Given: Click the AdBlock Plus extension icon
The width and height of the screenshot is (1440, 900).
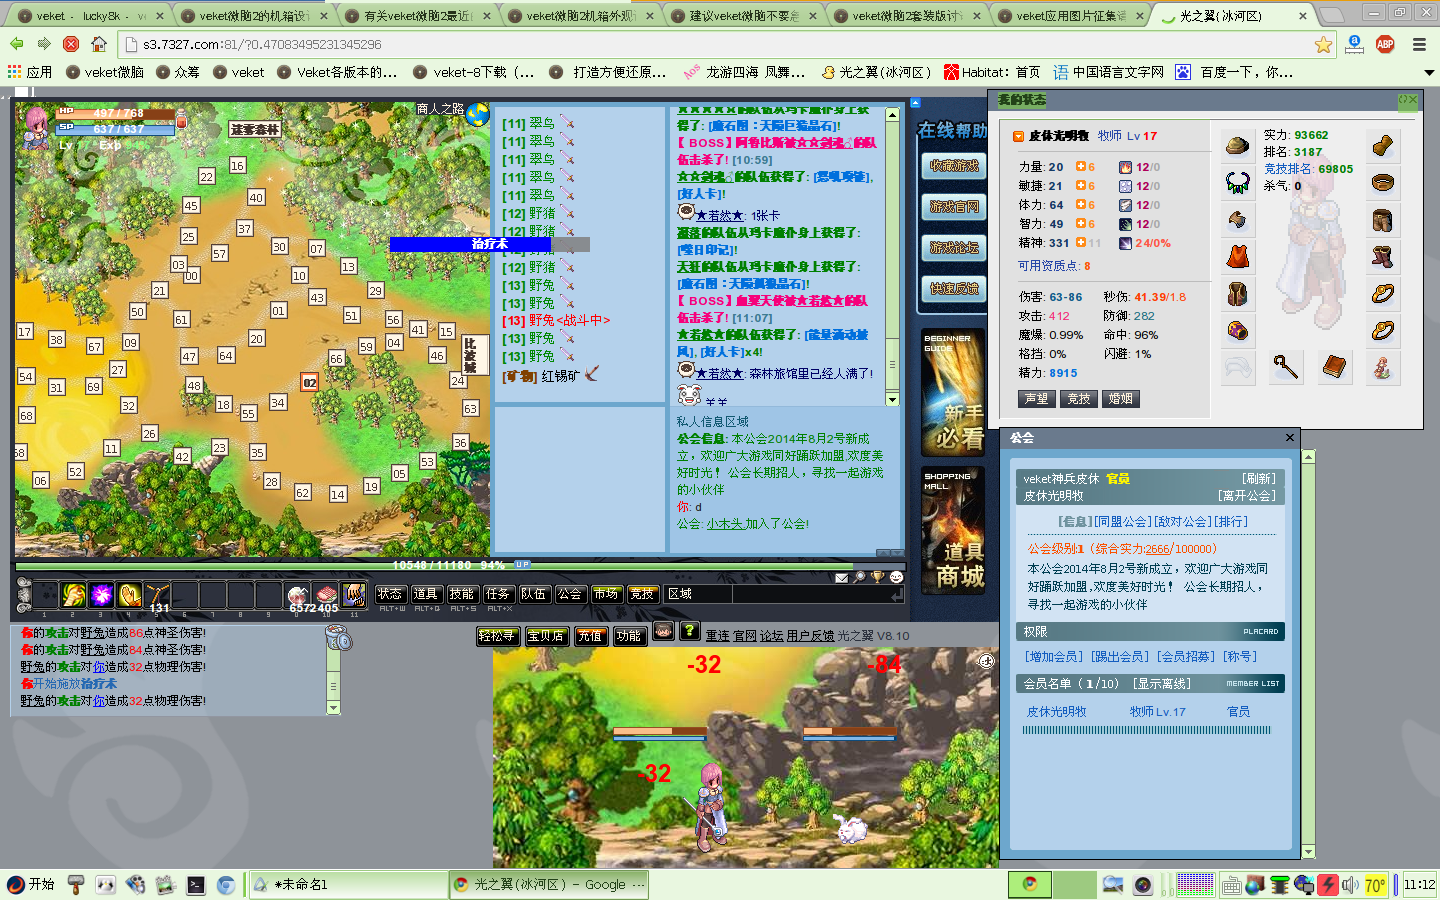Looking at the screenshot, I should (x=1385, y=44).
